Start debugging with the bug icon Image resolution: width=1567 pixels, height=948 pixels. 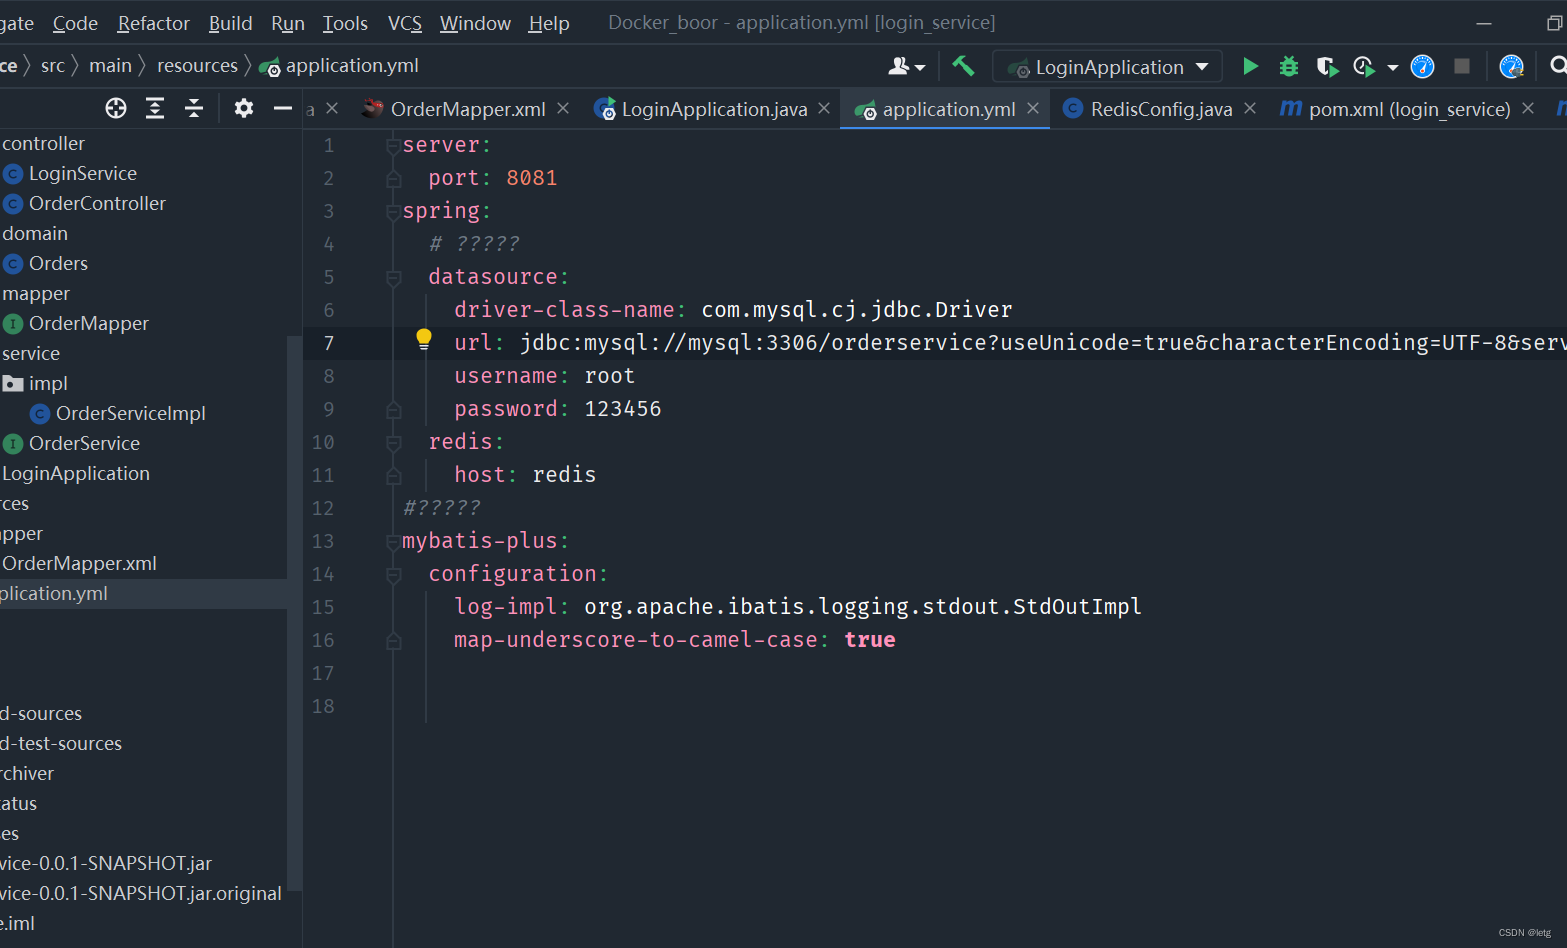tap(1289, 66)
